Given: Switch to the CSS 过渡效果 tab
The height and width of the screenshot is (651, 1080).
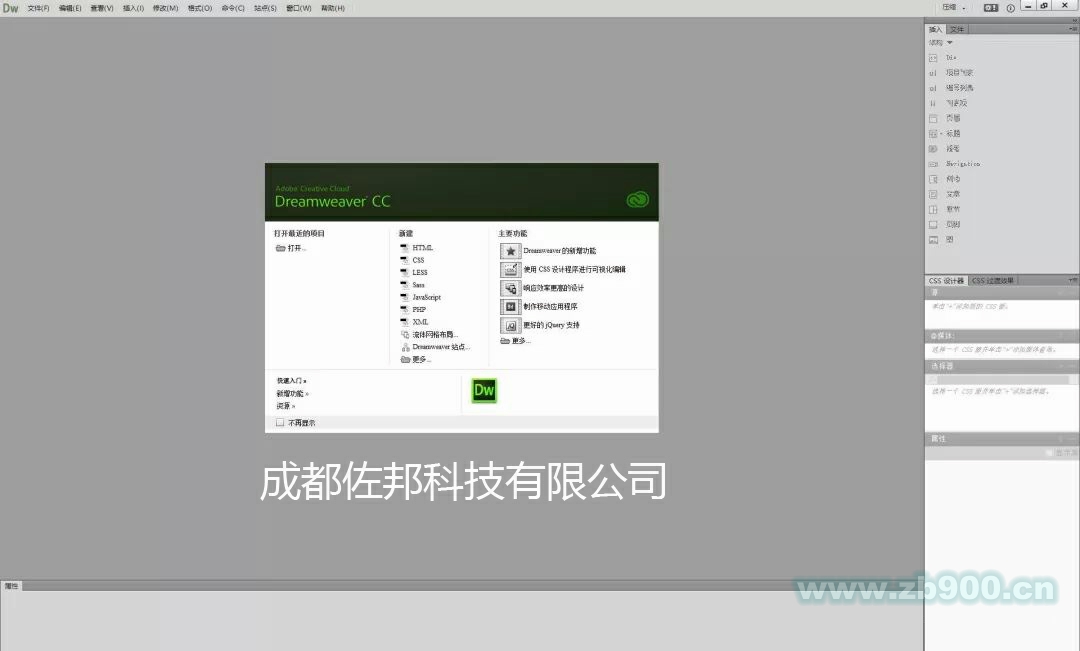Looking at the screenshot, I should pos(997,280).
